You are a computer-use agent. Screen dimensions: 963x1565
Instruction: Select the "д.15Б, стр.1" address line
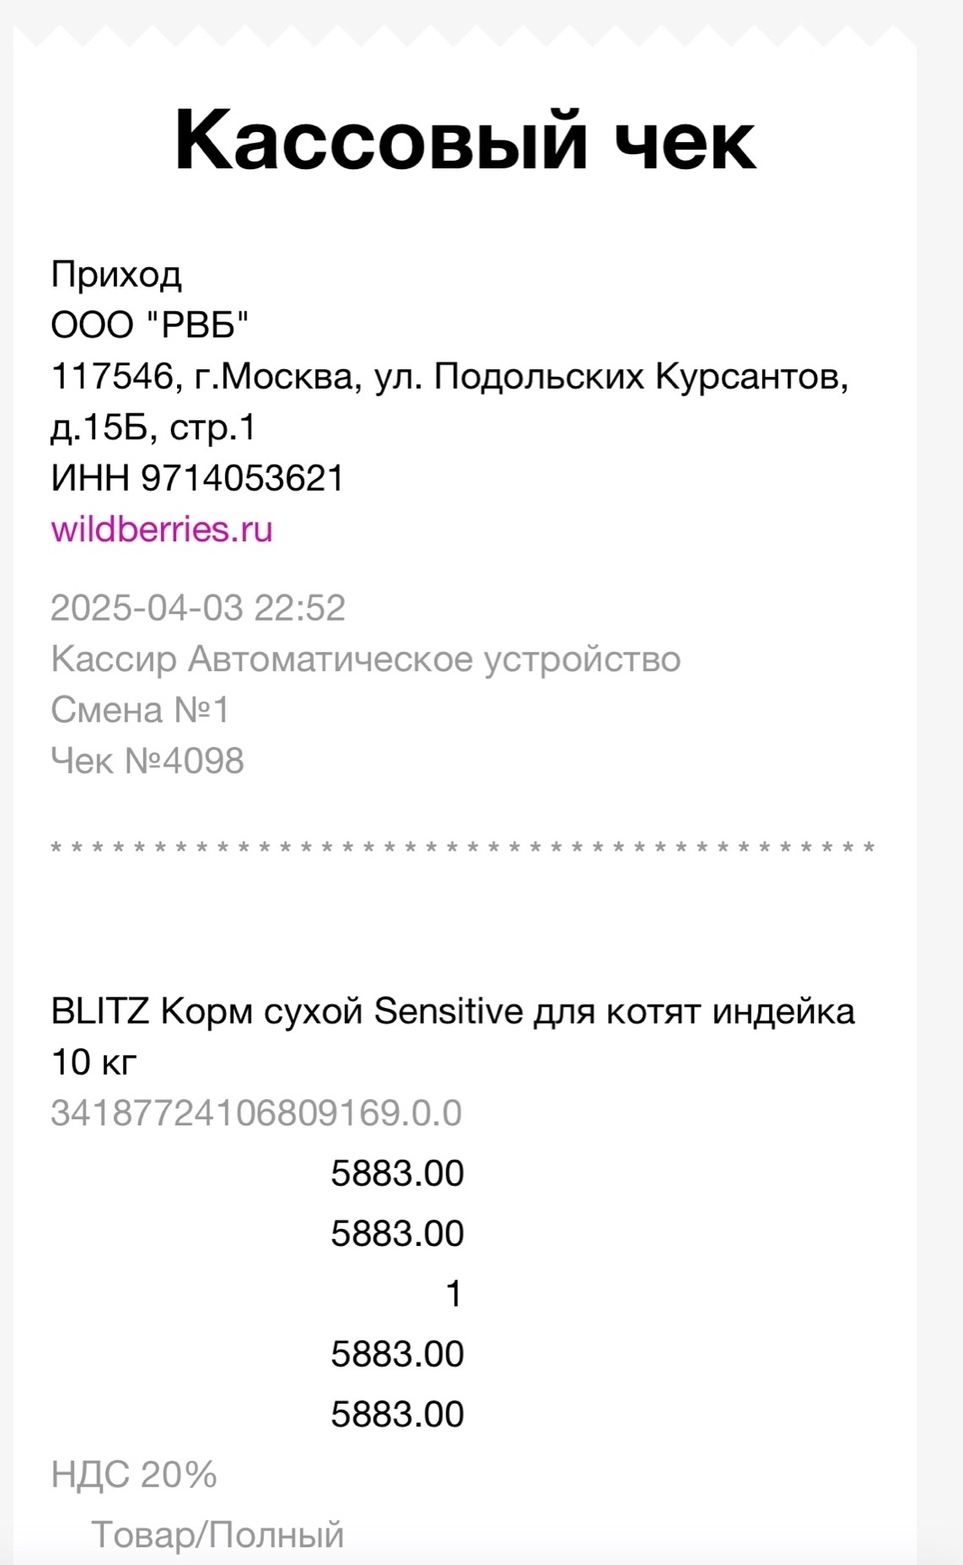[153, 428]
